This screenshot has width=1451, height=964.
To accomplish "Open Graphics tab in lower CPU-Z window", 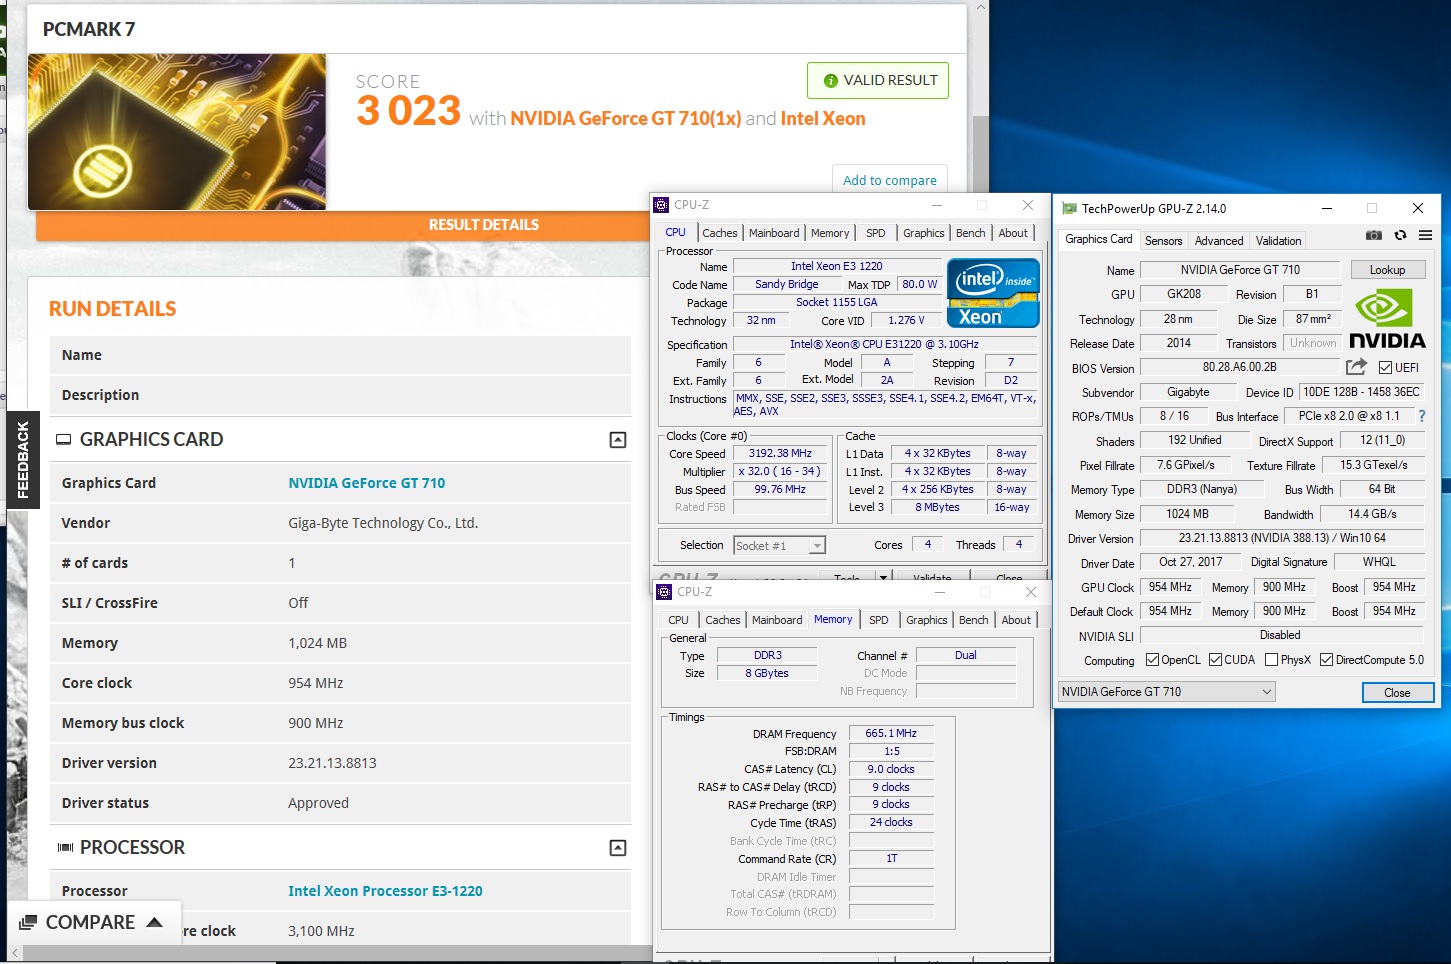I will click(x=927, y=620).
